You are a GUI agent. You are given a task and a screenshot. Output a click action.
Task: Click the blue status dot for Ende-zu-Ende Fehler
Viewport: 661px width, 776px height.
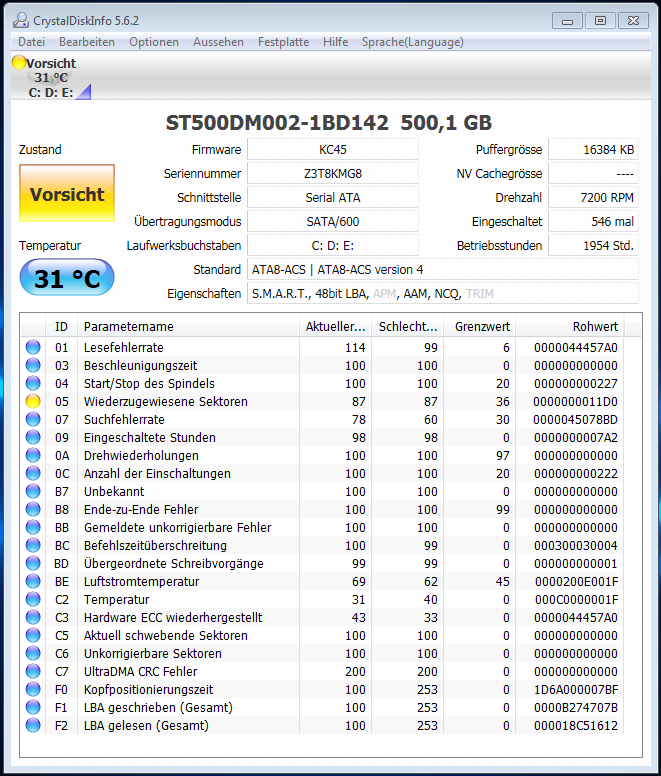click(33, 509)
